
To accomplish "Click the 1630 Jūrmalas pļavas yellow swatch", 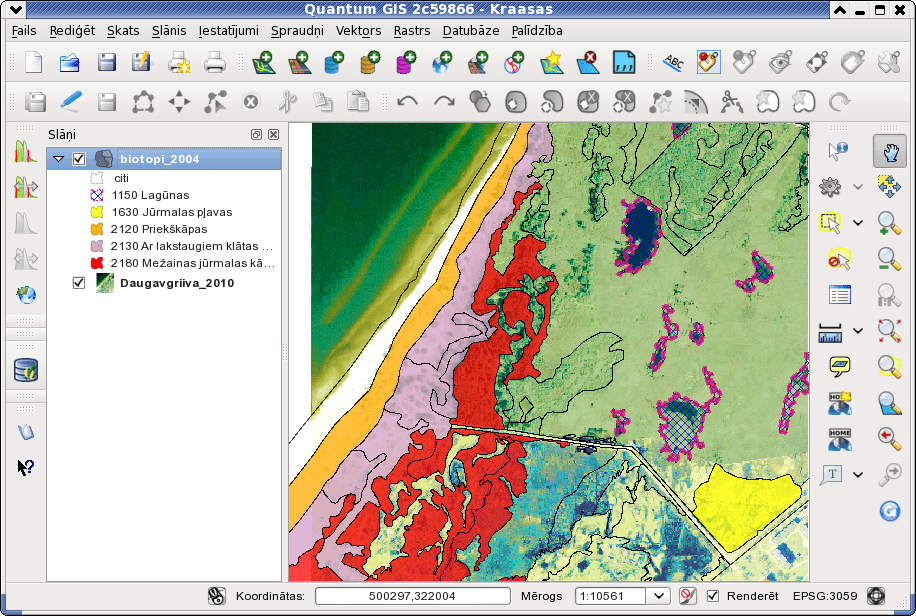I will tap(97, 212).
